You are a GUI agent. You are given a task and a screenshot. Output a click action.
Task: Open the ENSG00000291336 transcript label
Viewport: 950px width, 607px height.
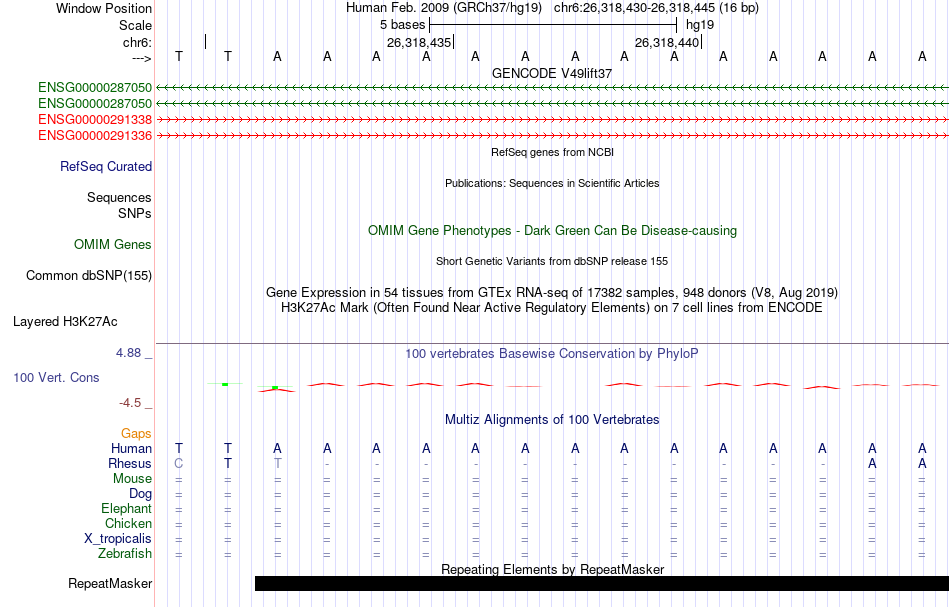pyautogui.click(x=95, y=136)
